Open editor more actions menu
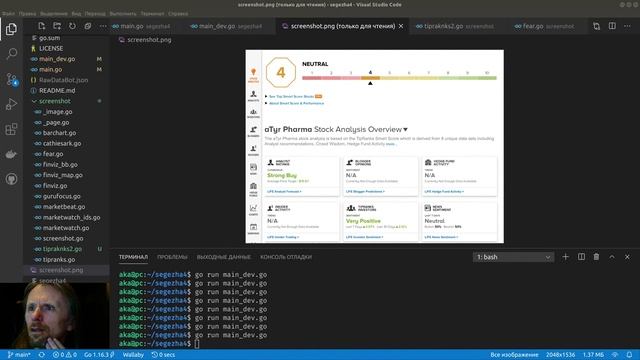 pyautogui.click(x=627, y=26)
